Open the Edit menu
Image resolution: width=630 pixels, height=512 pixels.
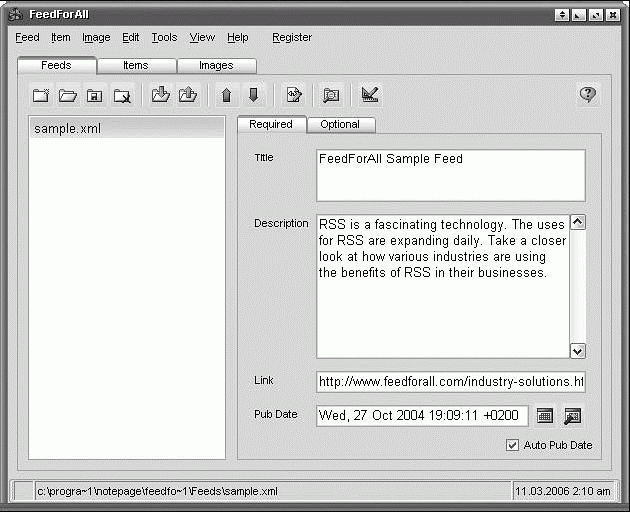coord(131,37)
